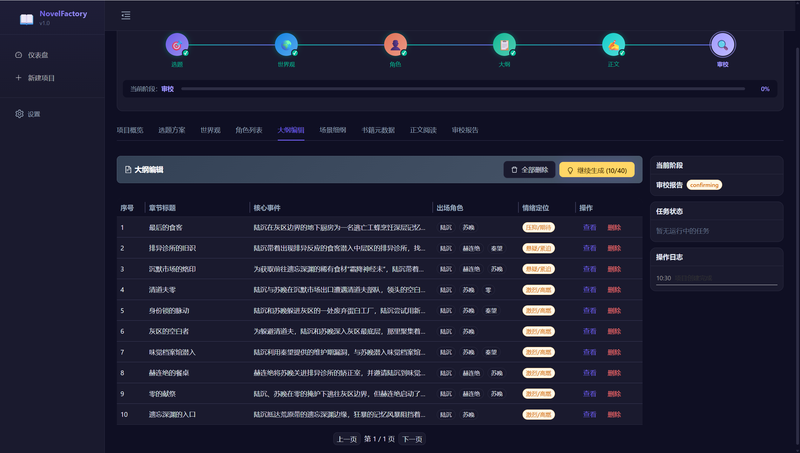Click the 10:30 log entry in 操作日志
The image size is (800, 453).
click(716, 278)
